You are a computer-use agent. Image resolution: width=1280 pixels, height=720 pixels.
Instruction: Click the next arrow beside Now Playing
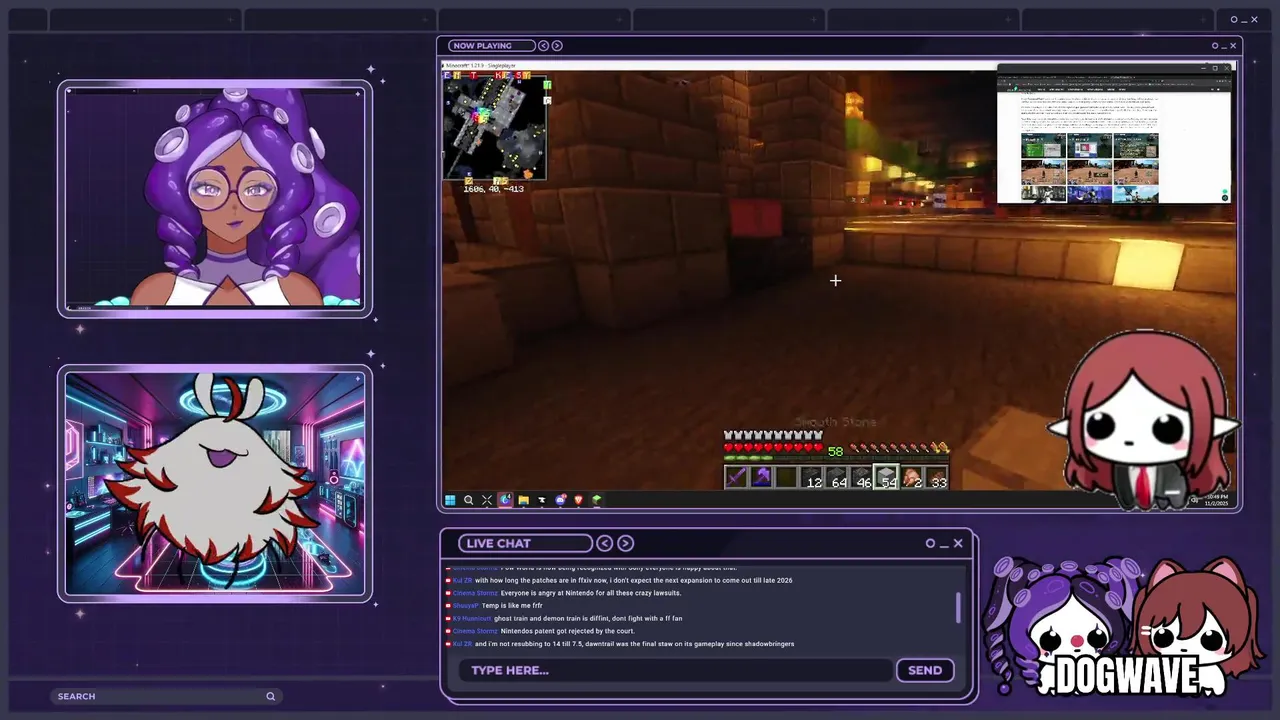click(x=557, y=45)
